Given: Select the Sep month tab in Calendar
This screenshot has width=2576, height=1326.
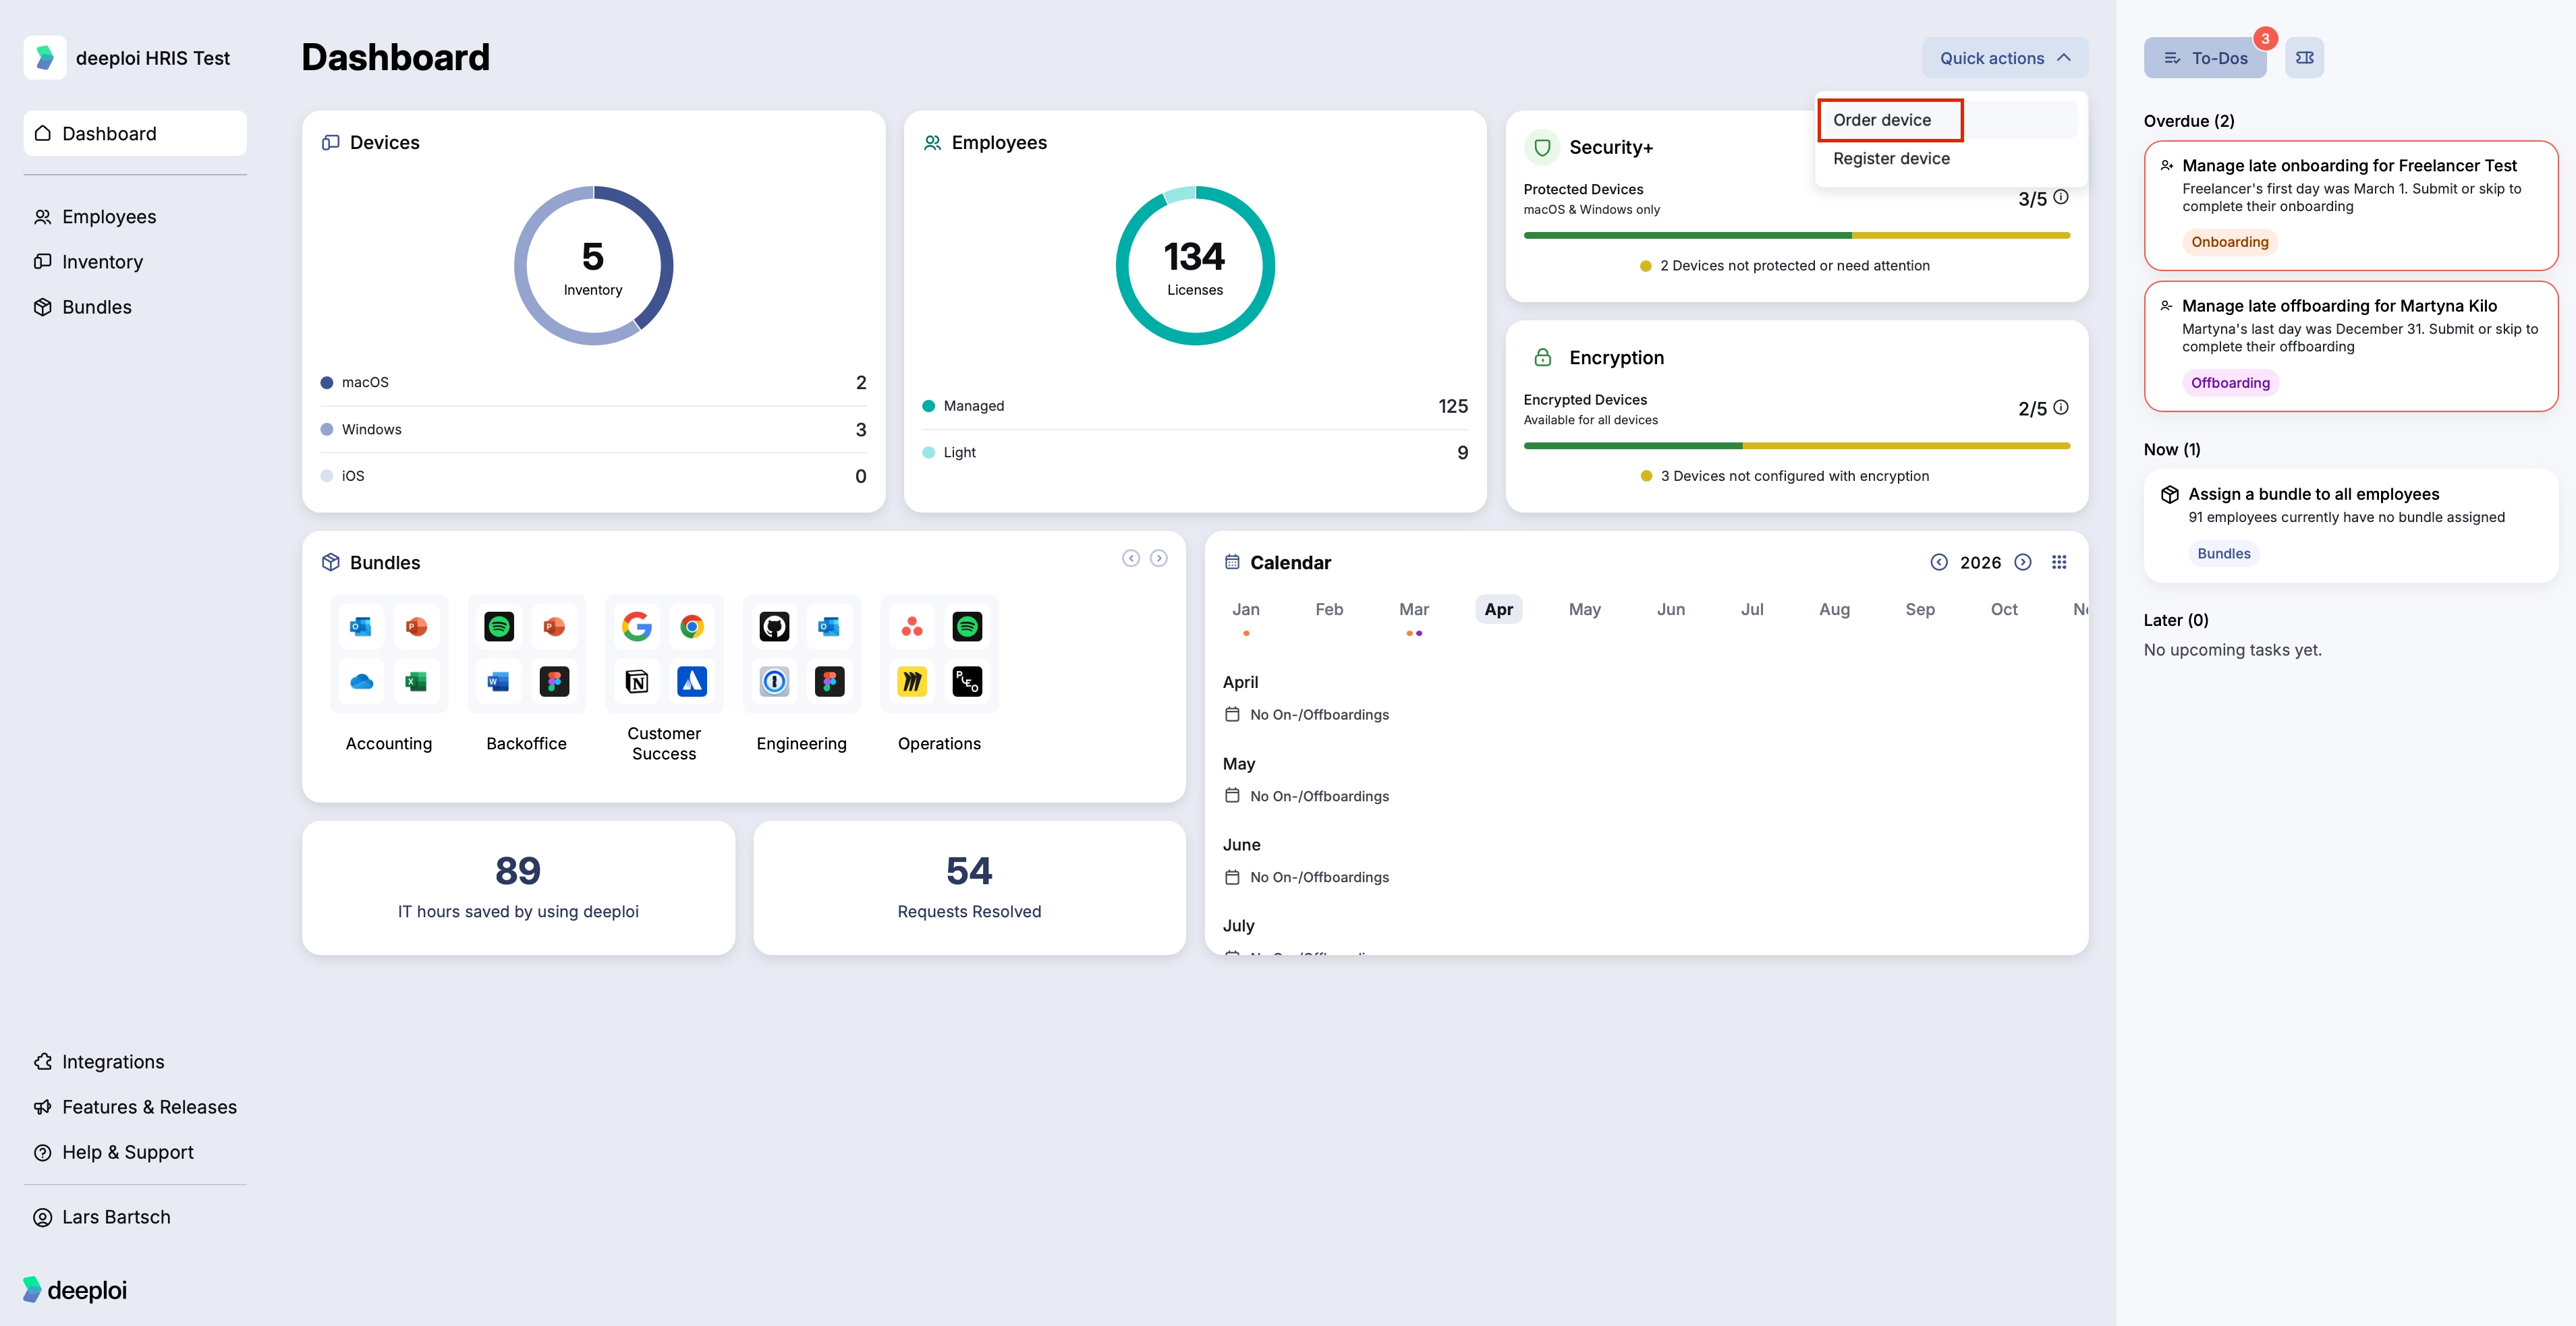Looking at the screenshot, I should tap(1920, 610).
